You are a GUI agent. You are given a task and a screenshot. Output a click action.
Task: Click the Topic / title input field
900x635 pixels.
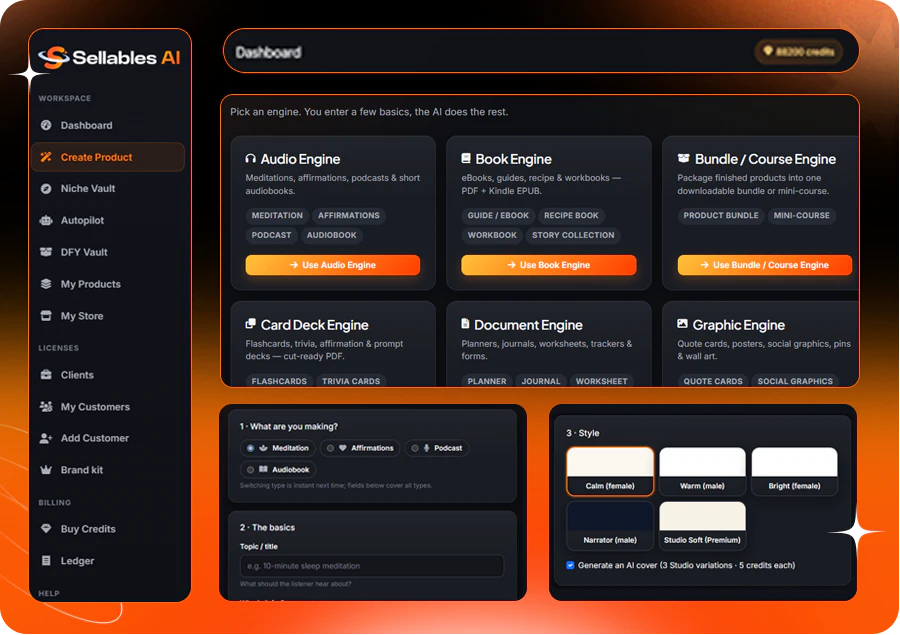372,566
